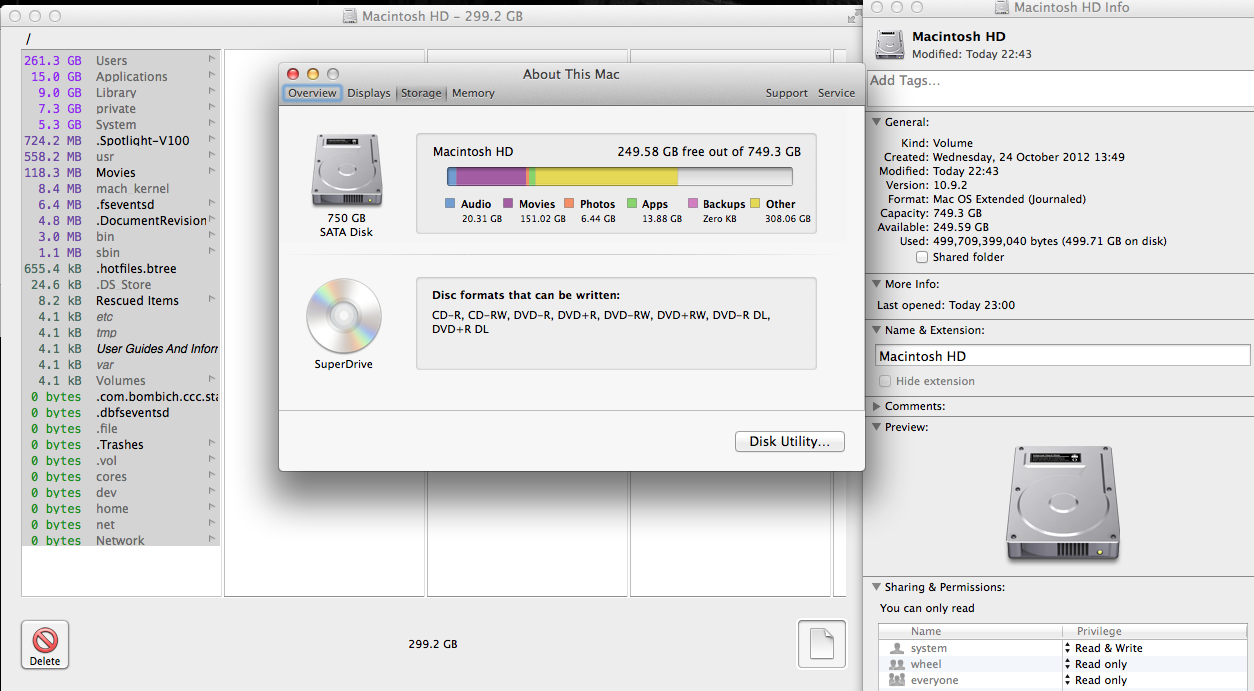
Task: Collapse the Preview section
Action: click(x=876, y=427)
